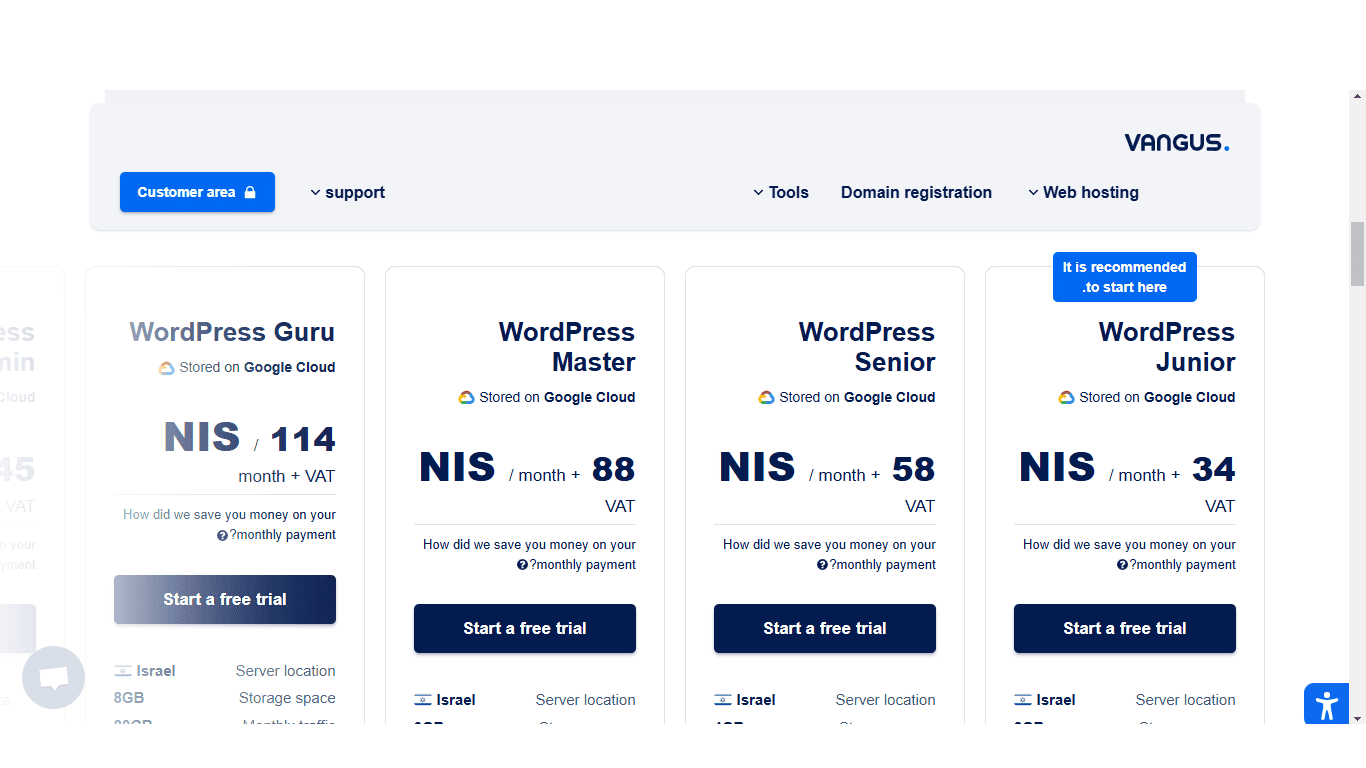Start a free trial for WordPress Senior

[825, 628]
